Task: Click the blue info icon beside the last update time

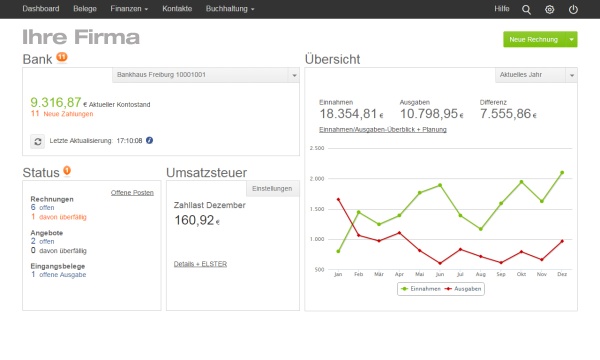Action: (149, 140)
